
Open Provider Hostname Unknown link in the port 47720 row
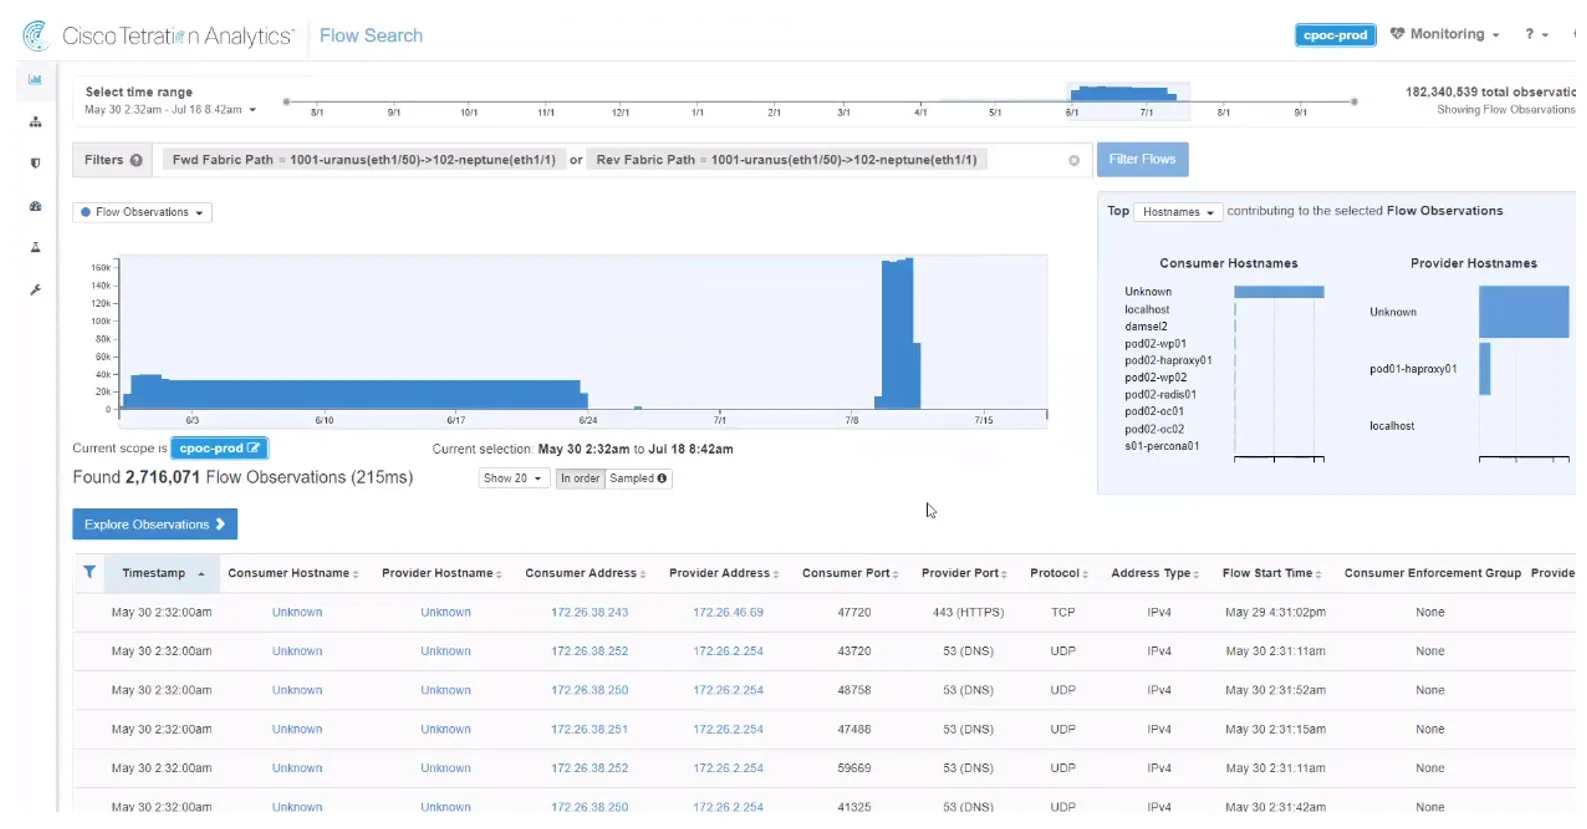pyautogui.click(x=445, y=612)
